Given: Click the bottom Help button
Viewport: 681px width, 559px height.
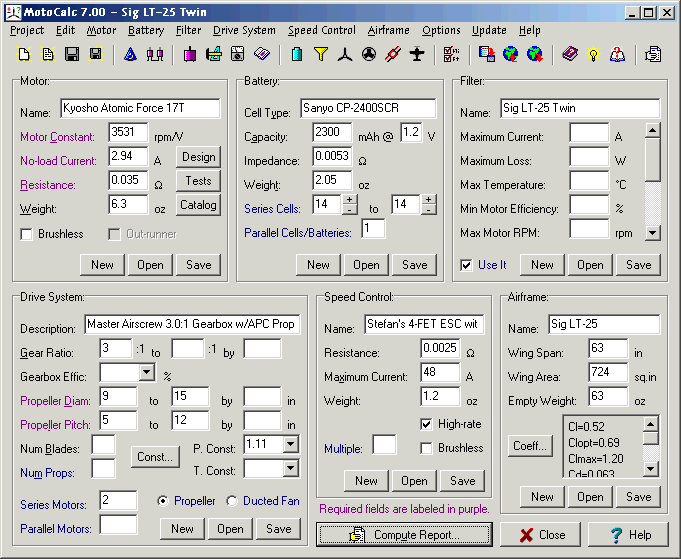Looking at the screenshot, I should click(628, 535).
